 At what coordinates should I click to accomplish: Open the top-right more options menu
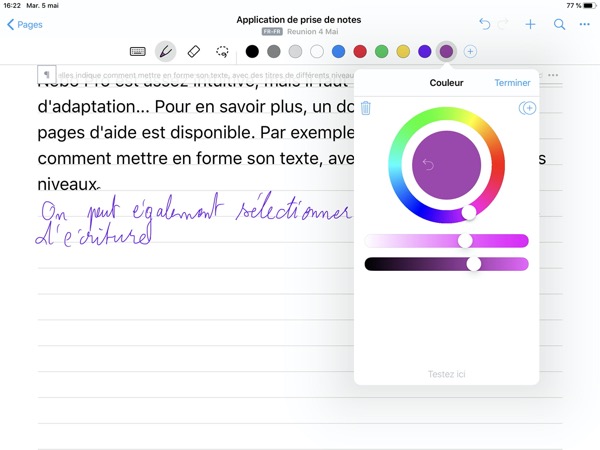click(585, 24)
